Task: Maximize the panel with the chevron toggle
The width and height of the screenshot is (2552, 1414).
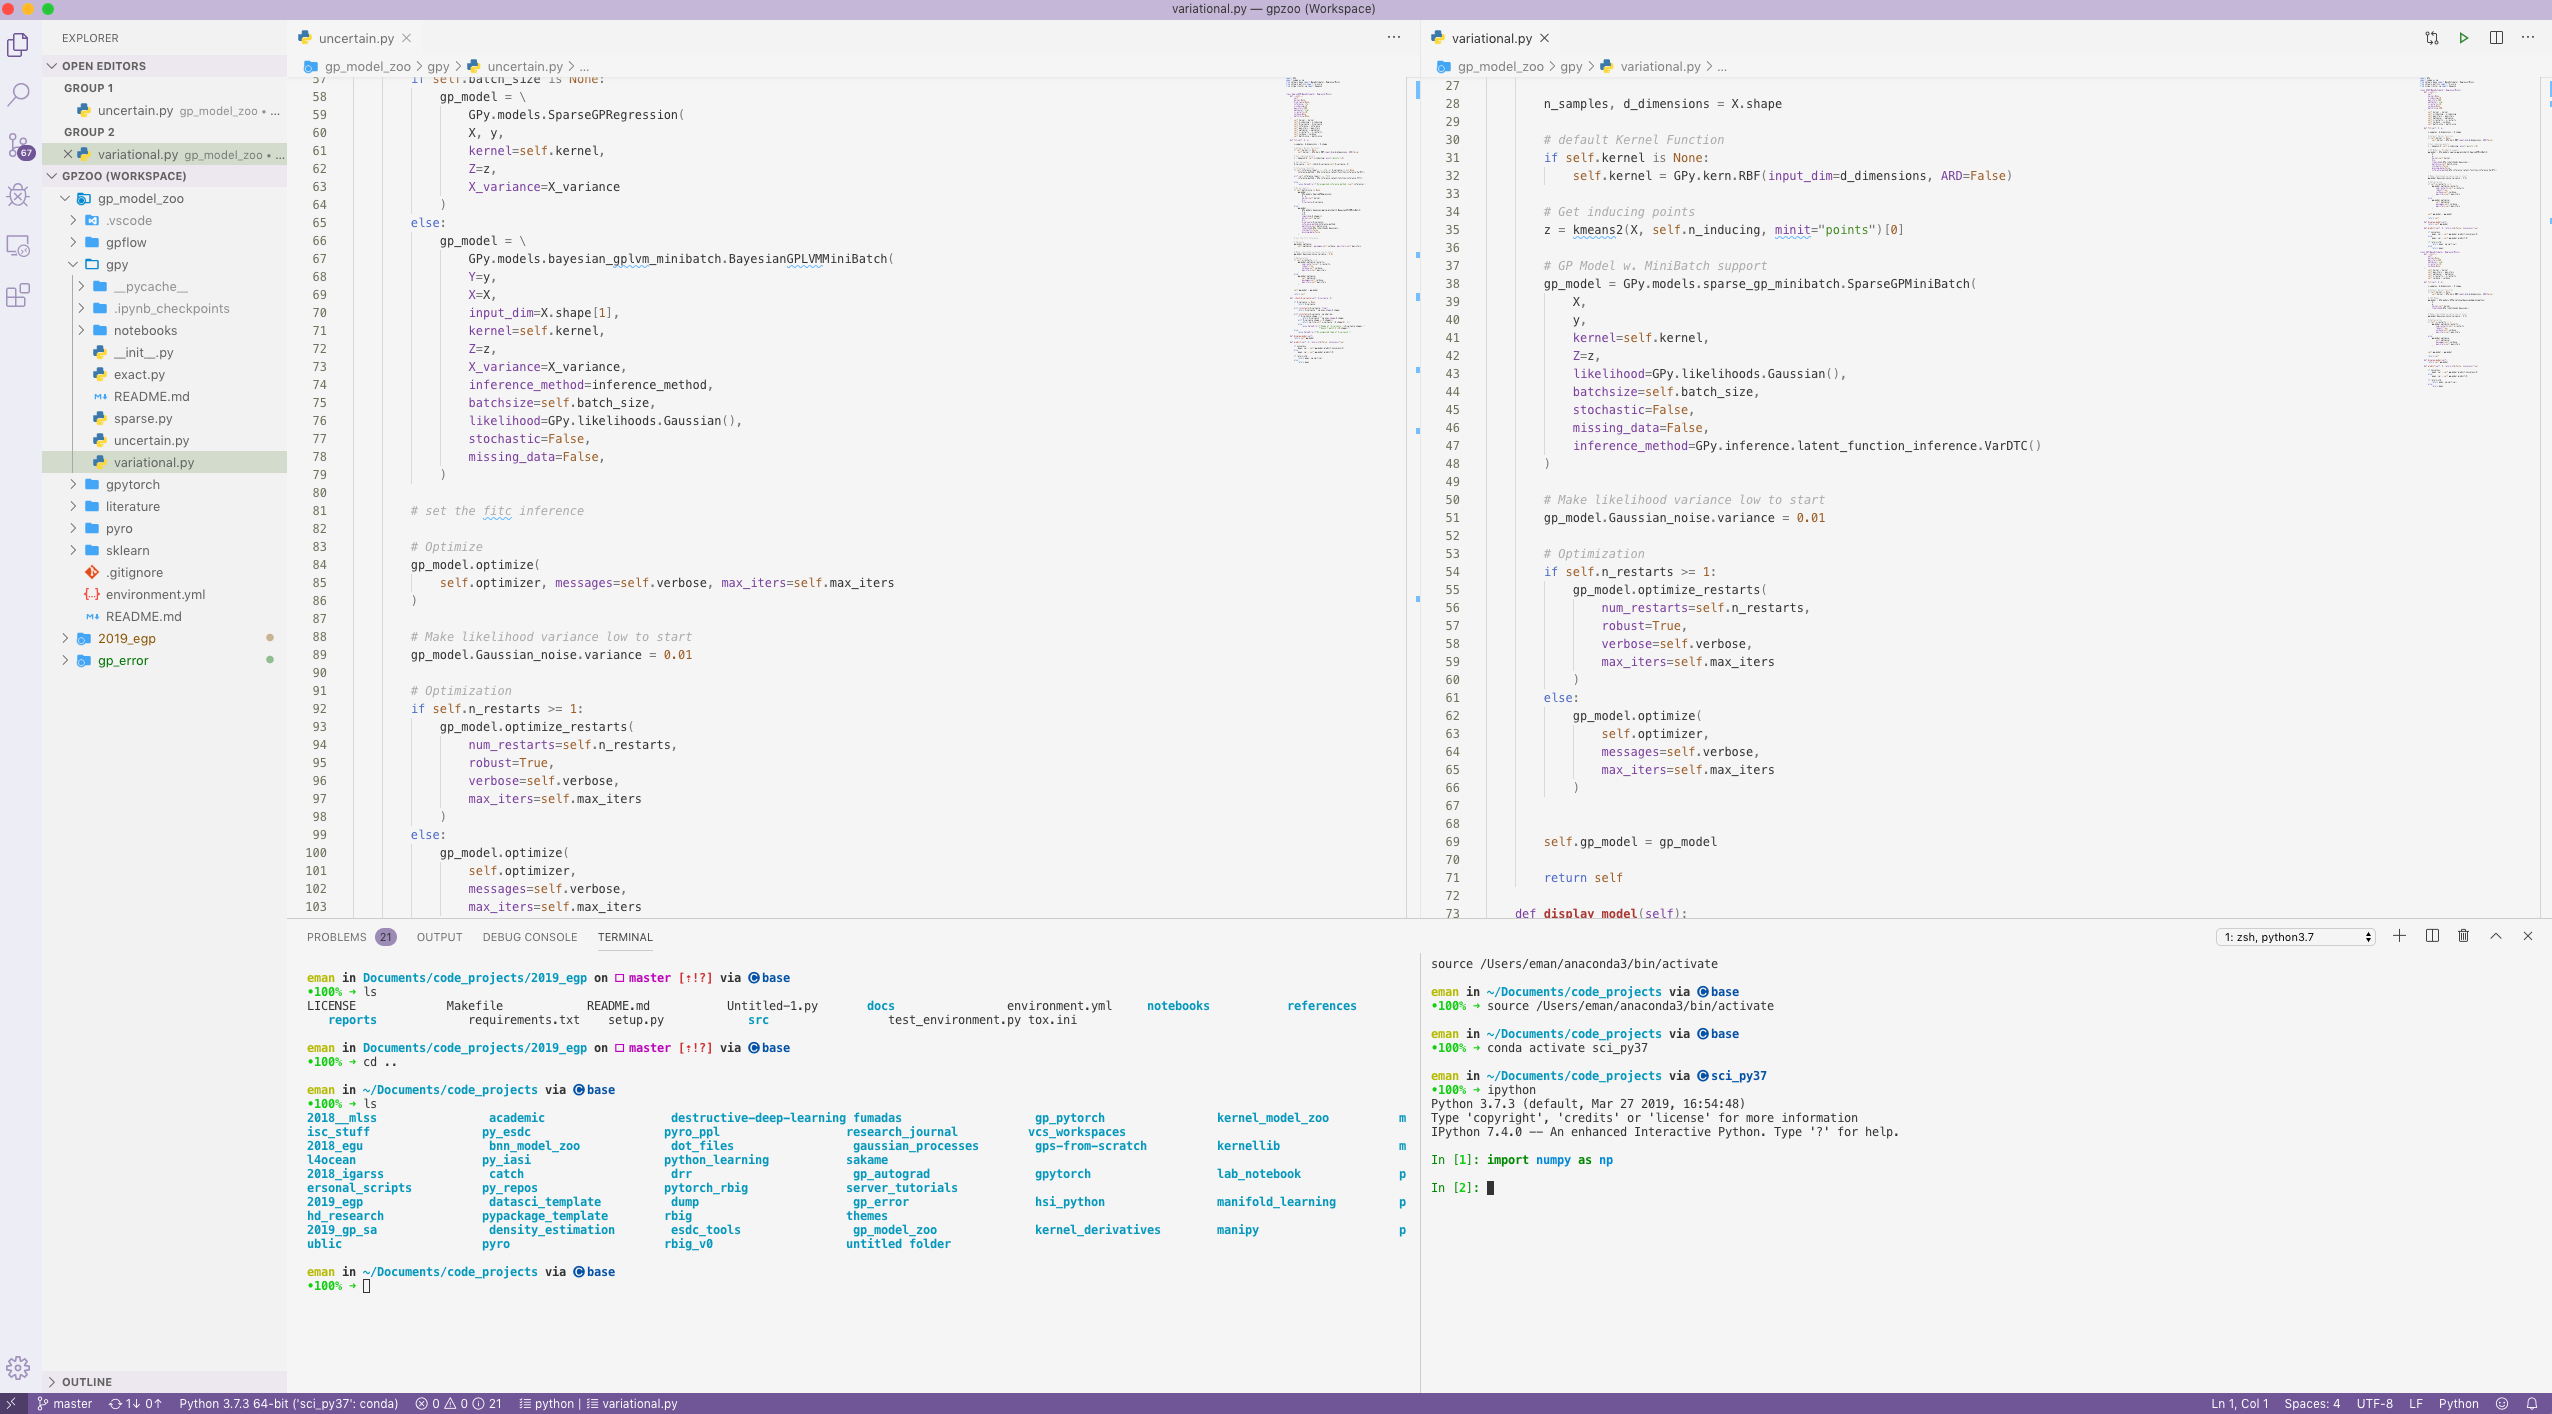Action: pos(2495,936)
